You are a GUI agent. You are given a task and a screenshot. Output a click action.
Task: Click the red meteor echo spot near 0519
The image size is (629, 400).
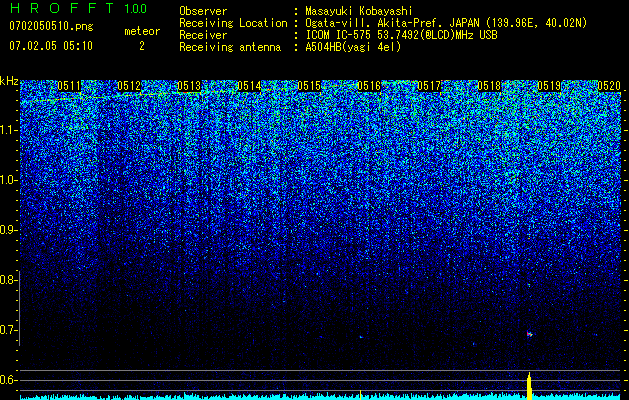tap(530, 334)
